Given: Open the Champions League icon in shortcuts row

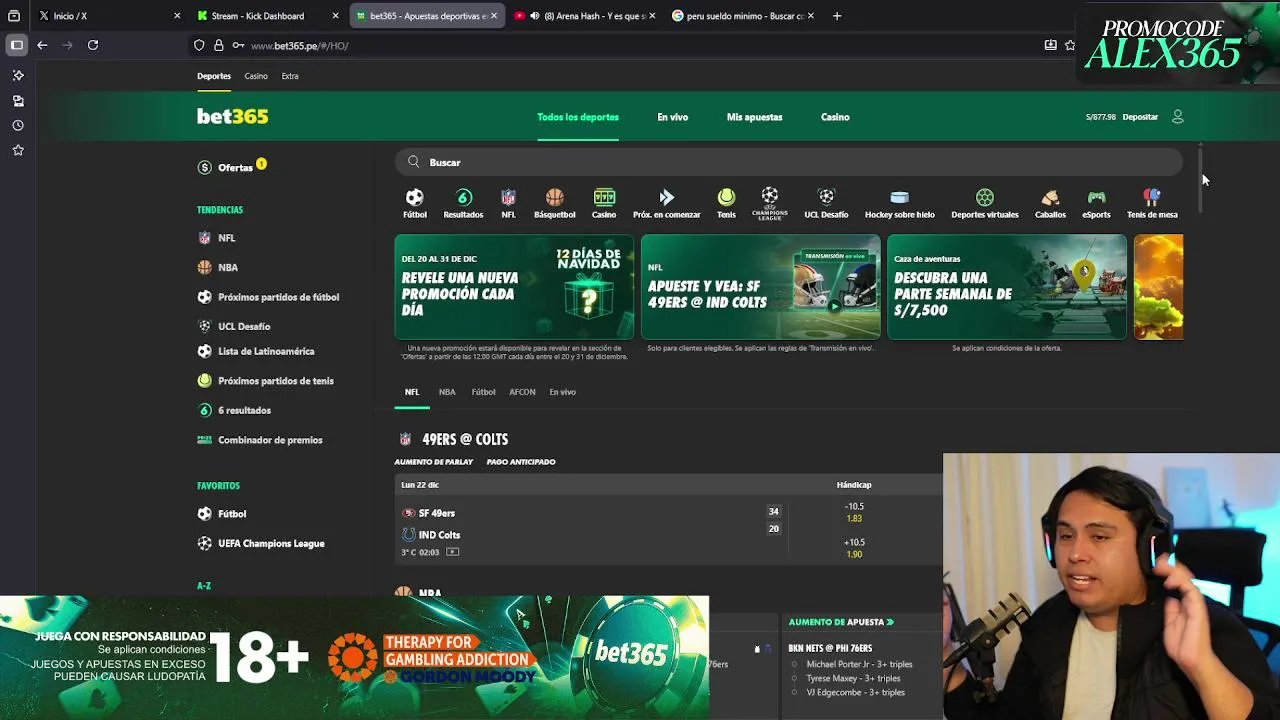Looking at the screenshot, I should [x=769, y=202].
